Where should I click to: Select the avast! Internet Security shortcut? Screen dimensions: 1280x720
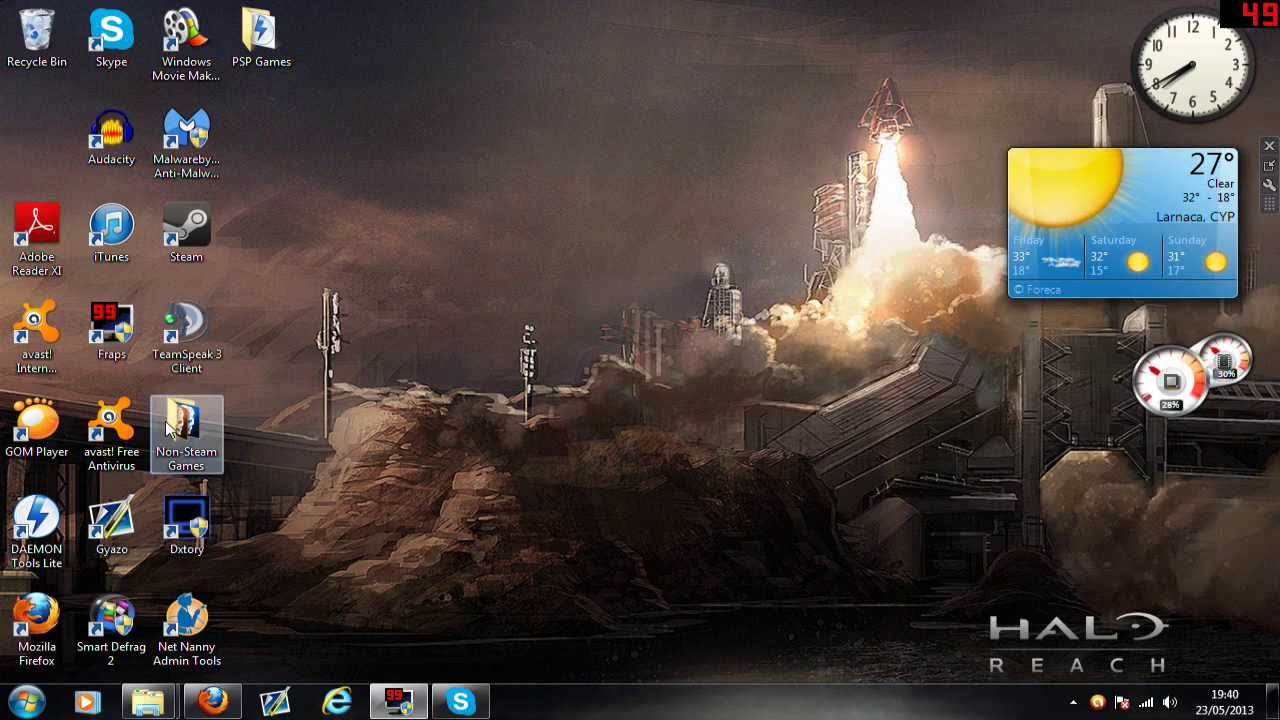(36, 338)
